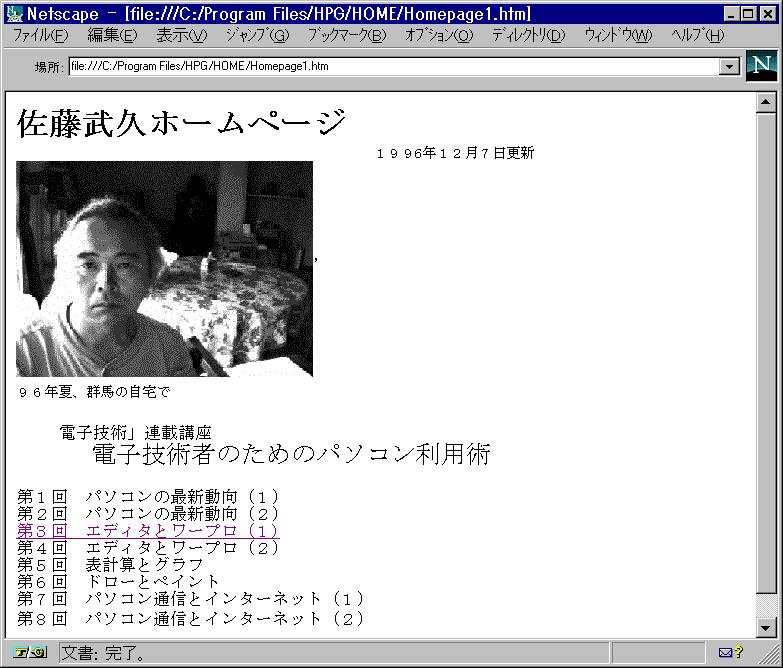Expand the location URL dropdown arrow
Screen dimensions: 783x668
pyautogui.click(x=729, y=67)
